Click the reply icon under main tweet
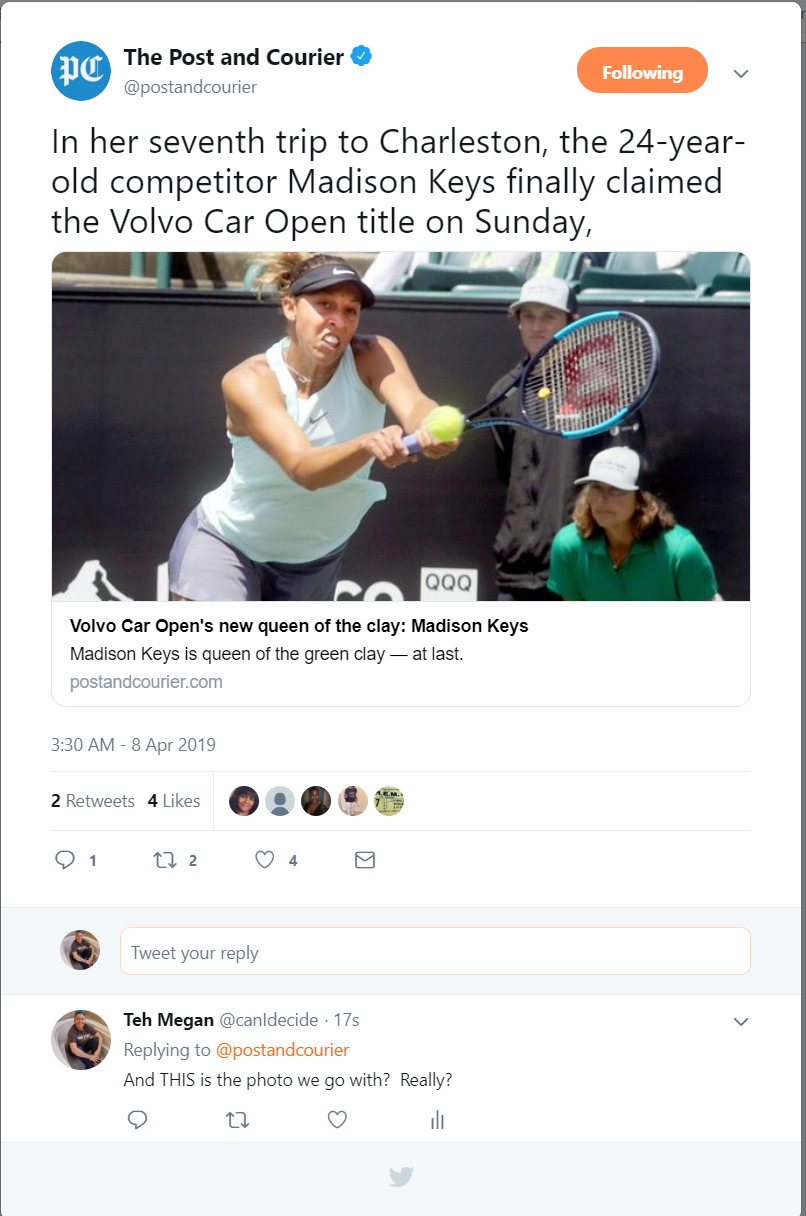The image size is (806, 1216). (65, 859)
